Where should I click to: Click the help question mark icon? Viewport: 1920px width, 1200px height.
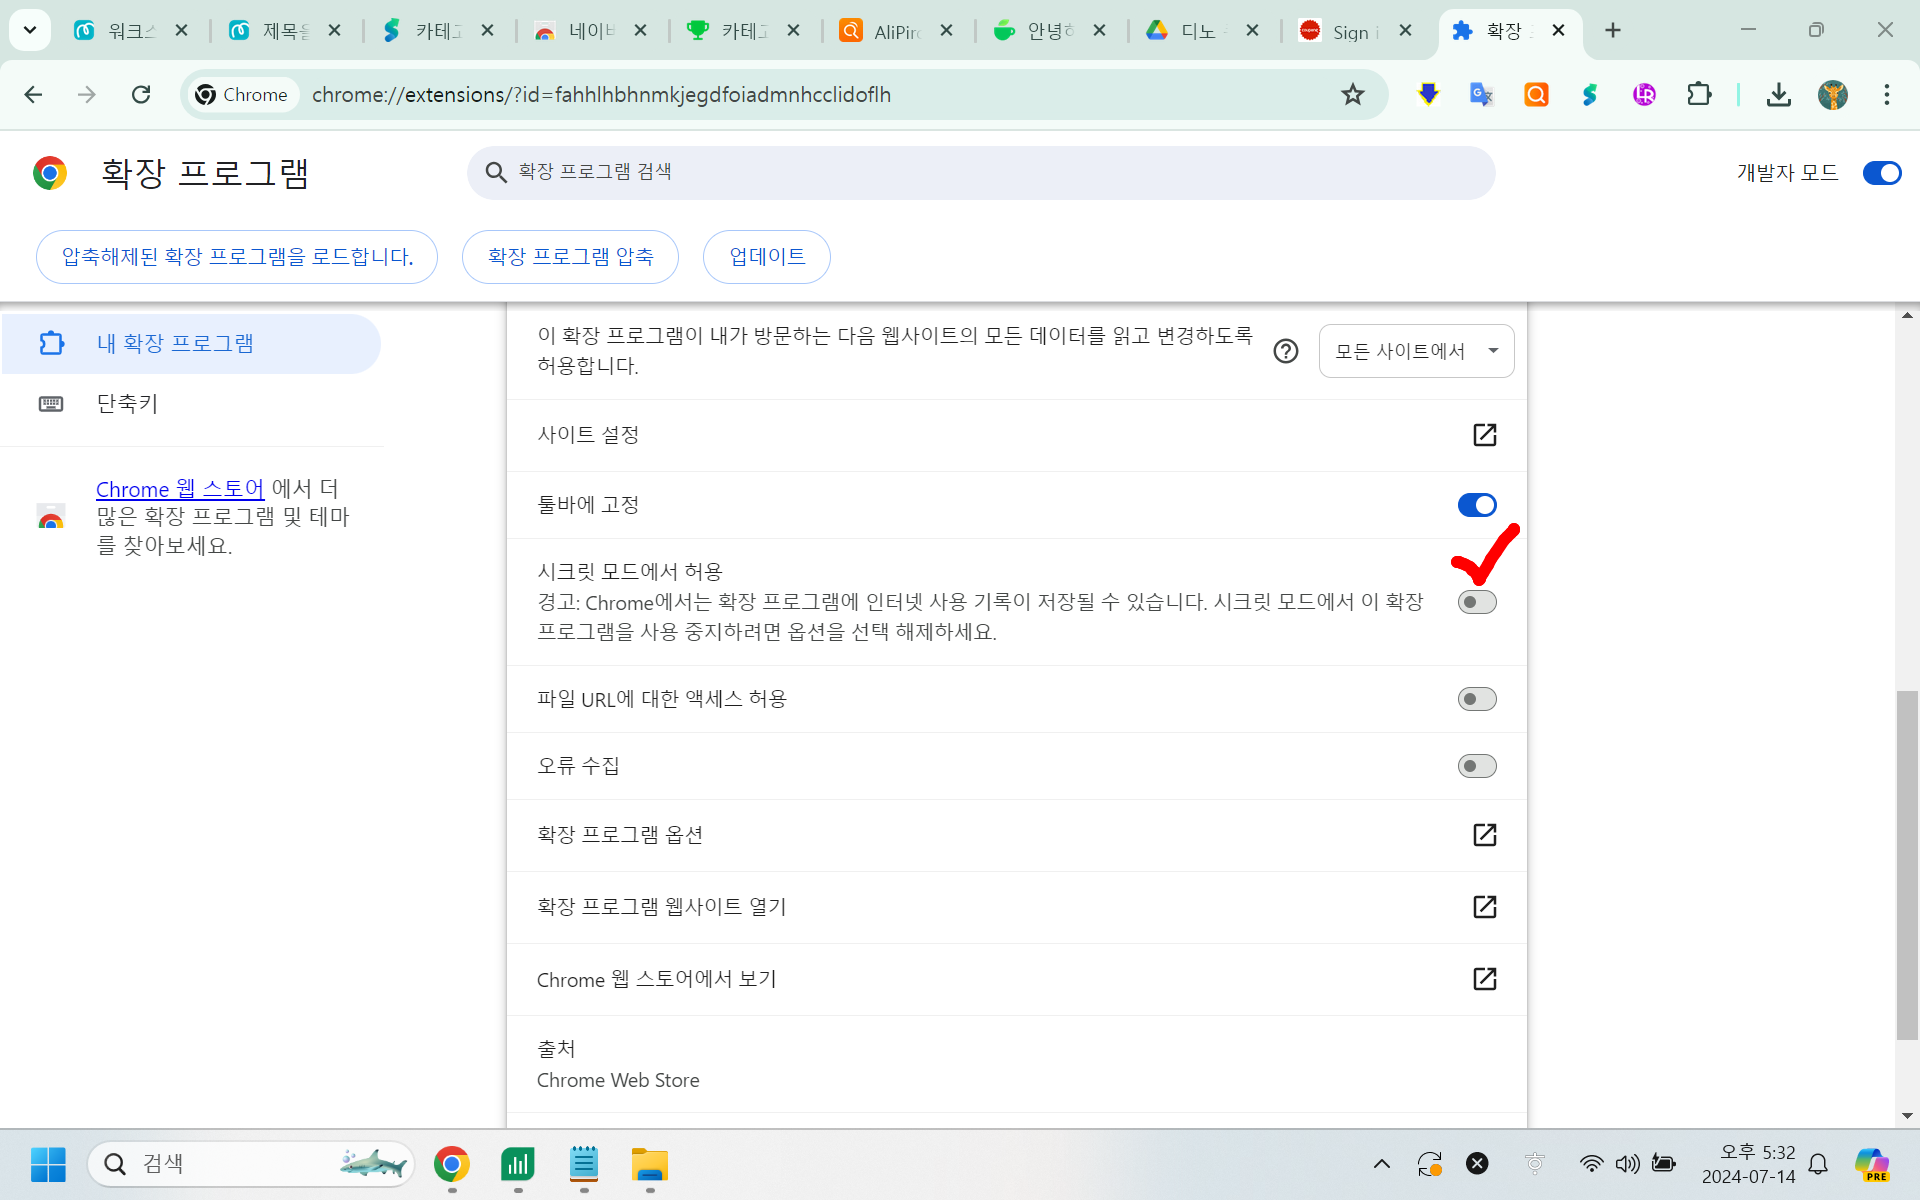[1286, 351]
